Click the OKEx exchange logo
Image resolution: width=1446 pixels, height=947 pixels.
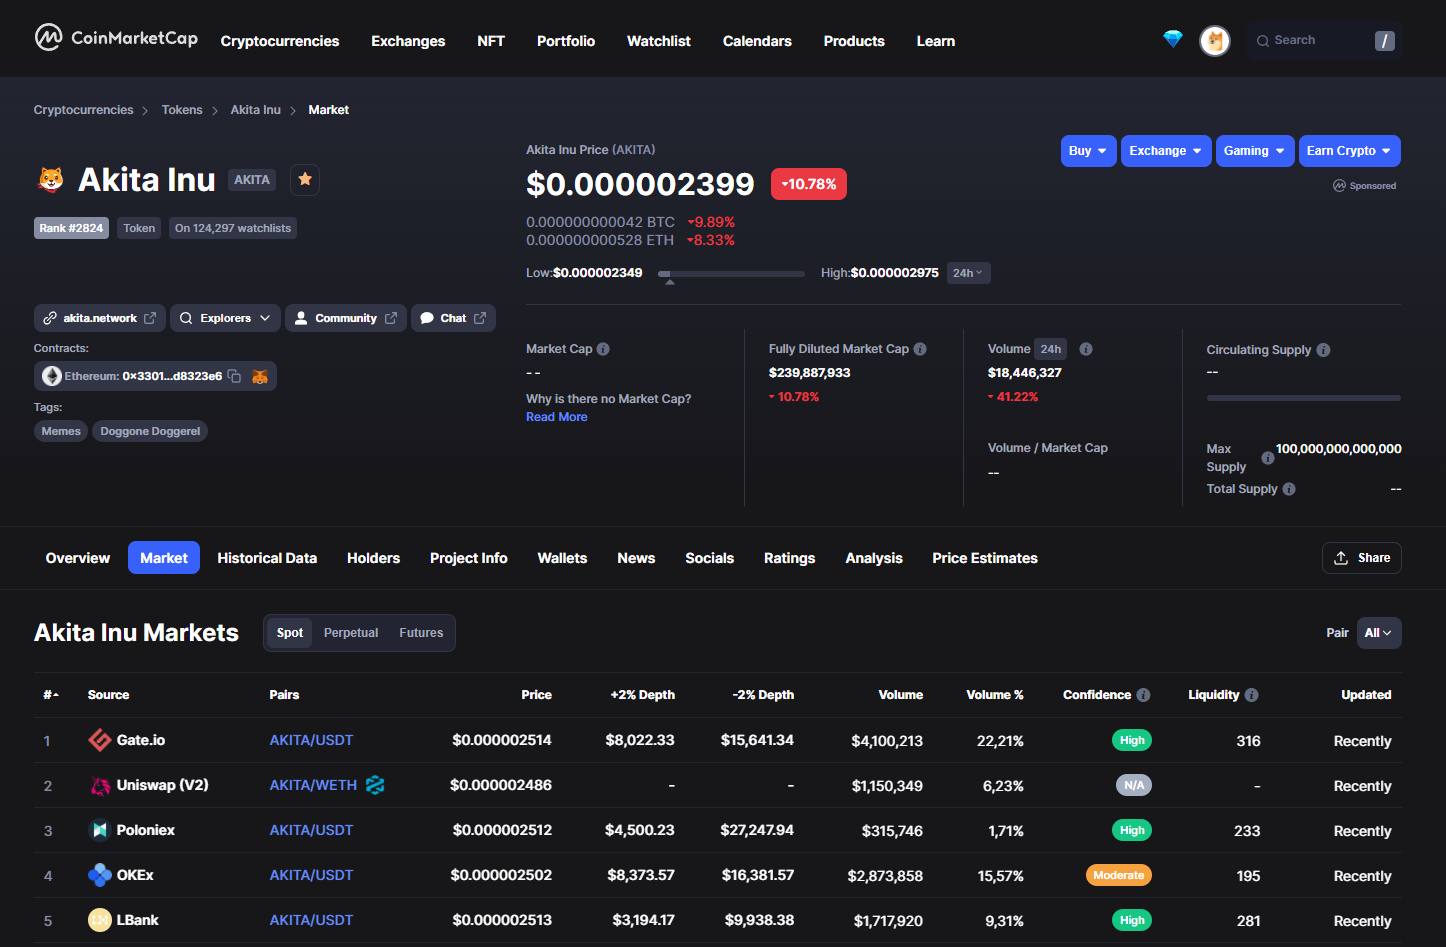[x=100, y=875]
